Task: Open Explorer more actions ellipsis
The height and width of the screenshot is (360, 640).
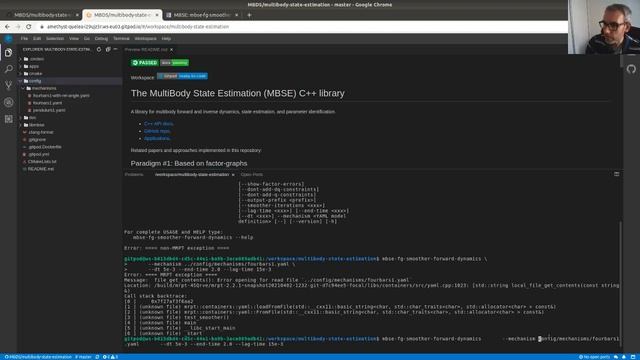Action: point(116,49)
